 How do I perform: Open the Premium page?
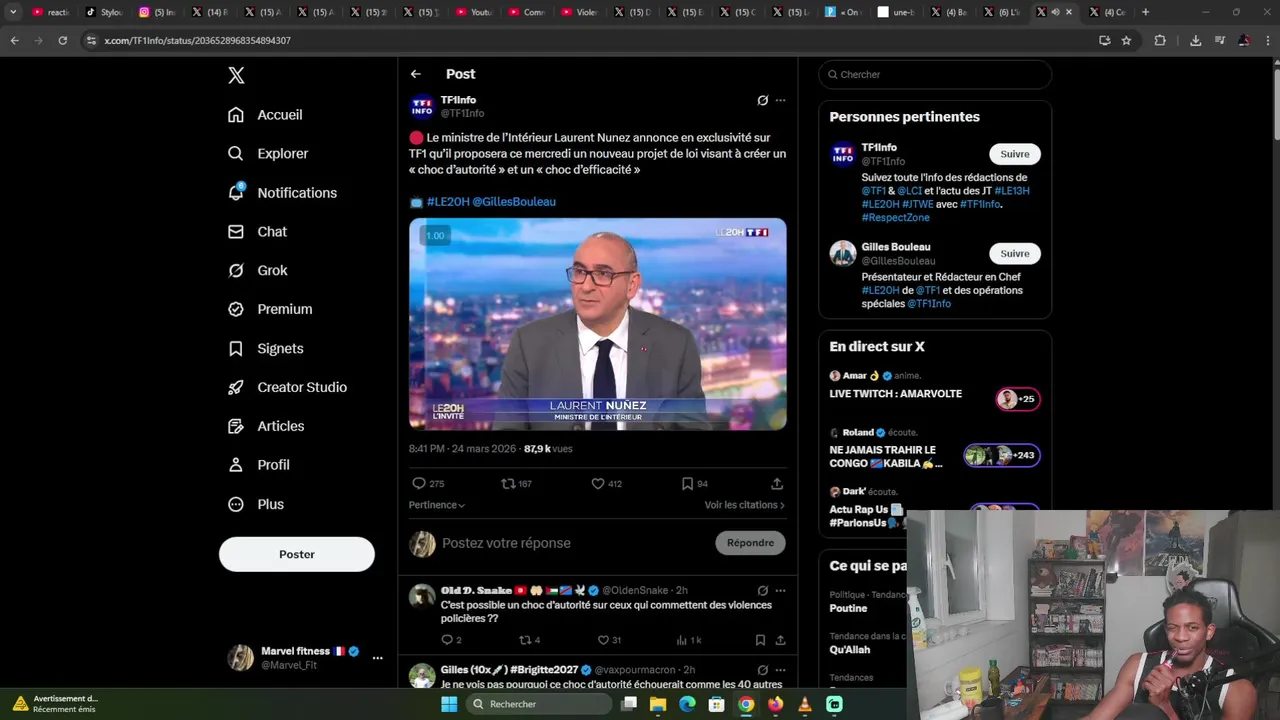[x=270, y=310]
